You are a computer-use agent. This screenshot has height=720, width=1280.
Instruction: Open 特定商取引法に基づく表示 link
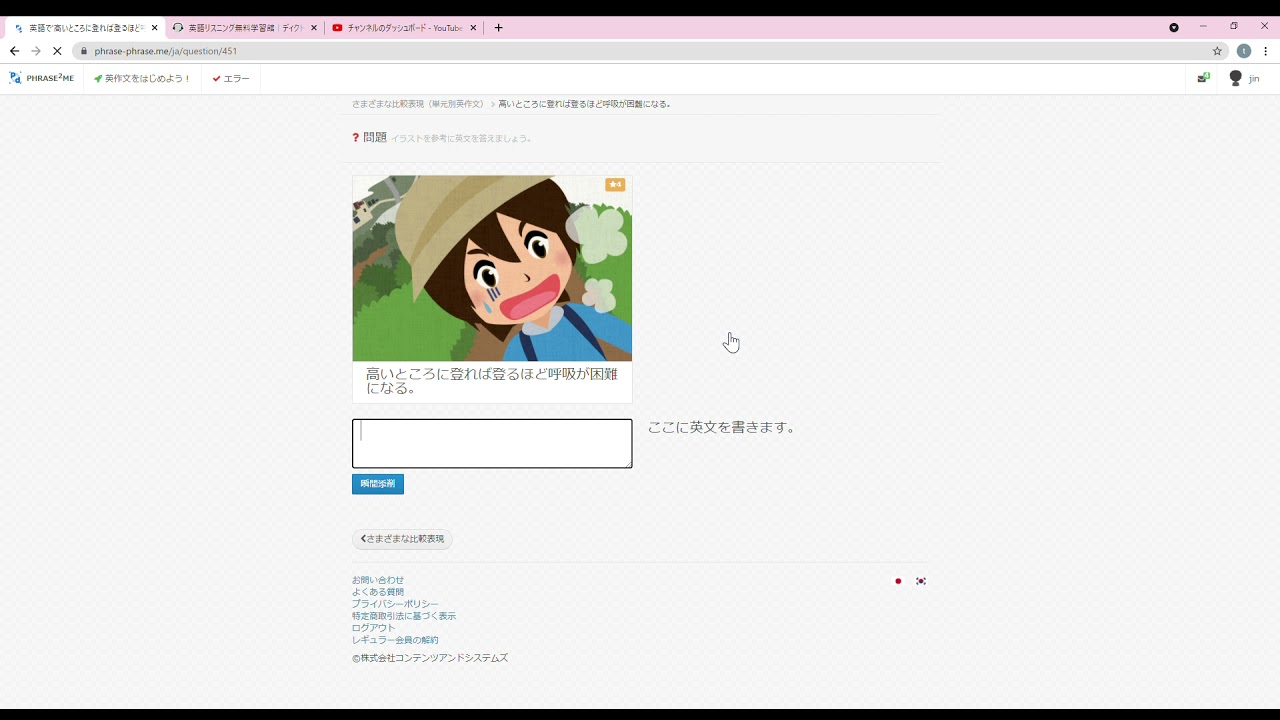point(404,616)
